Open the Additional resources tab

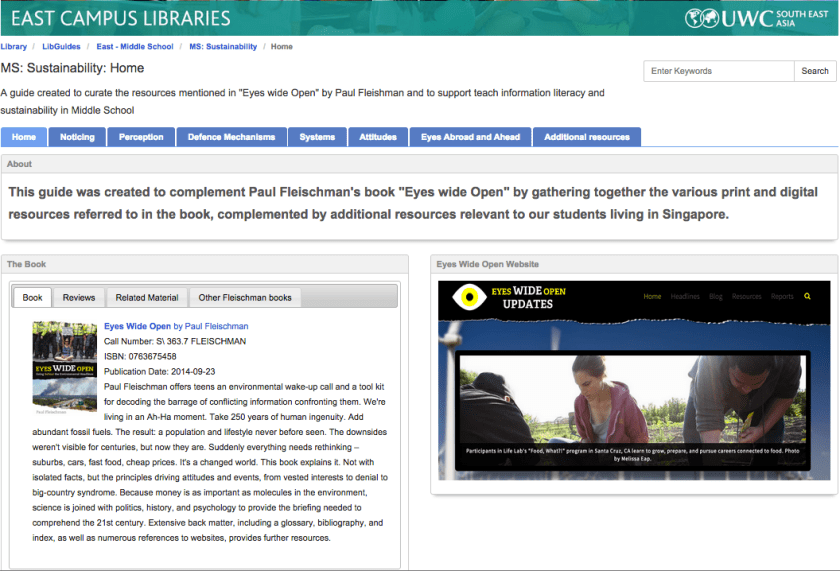587,137
